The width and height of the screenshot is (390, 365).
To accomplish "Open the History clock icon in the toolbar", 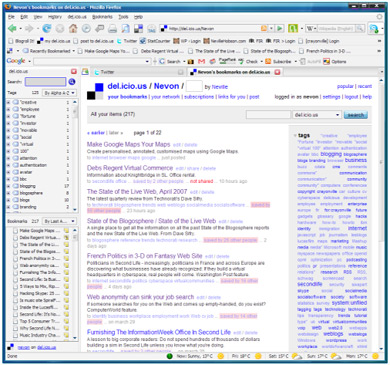I will [x=86, y=29].
